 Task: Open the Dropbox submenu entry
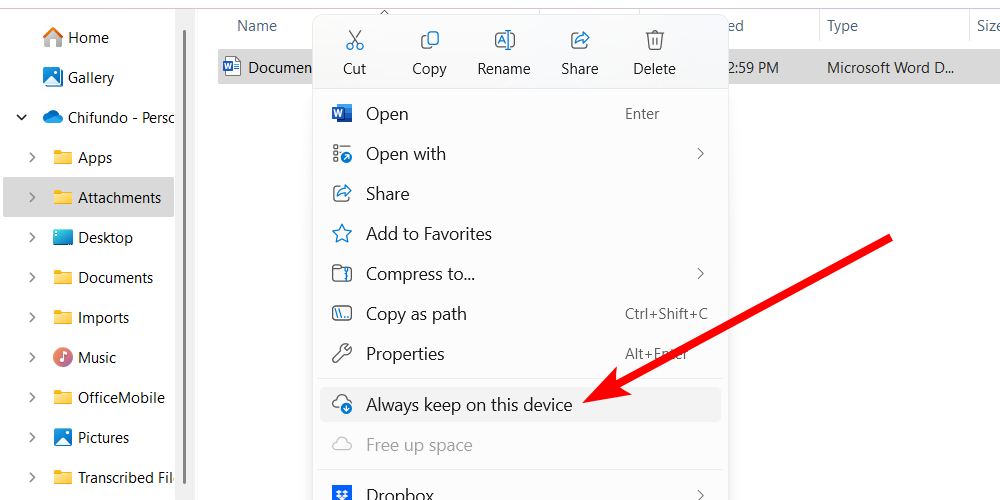[520, 492]
